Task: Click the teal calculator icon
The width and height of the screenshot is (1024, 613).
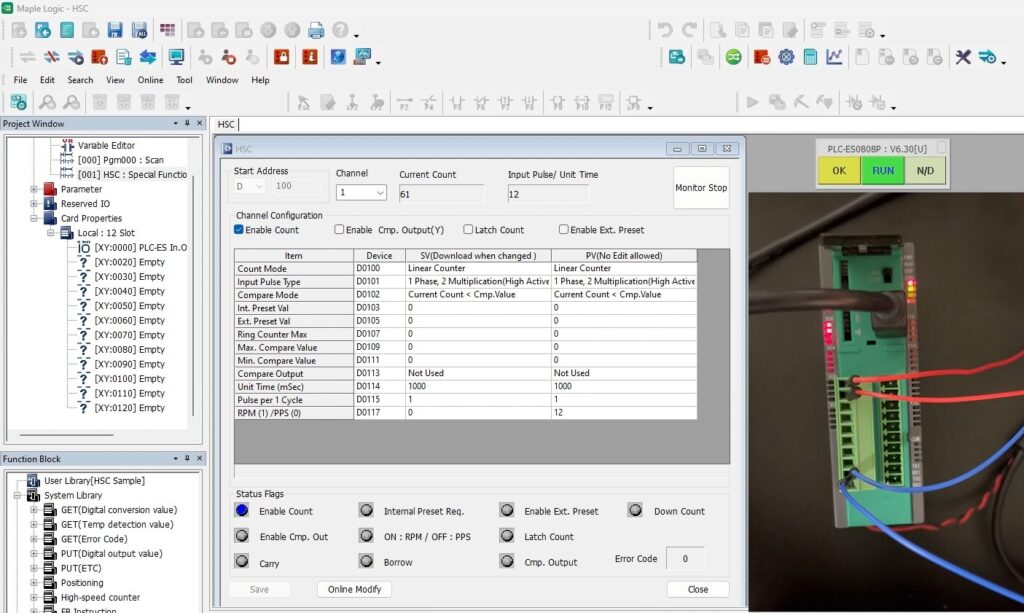Action: pyautogui.click(x=810, y=57)
